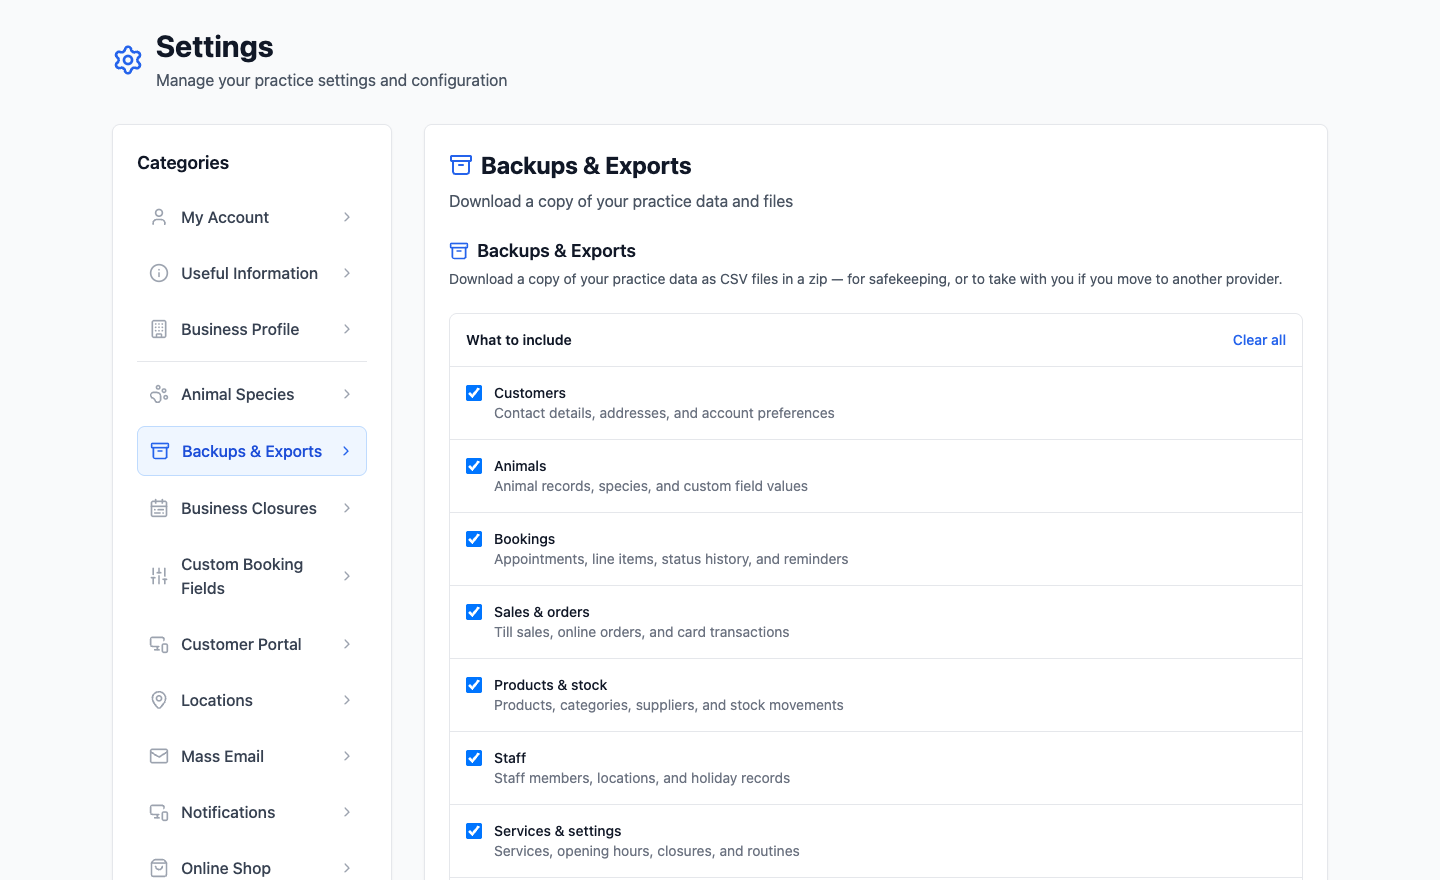Image resolution: width=1440 pixels, height=880 pixels.
Task: Click the chevron beside Customer Portal
Action: (x=347, y=644)
